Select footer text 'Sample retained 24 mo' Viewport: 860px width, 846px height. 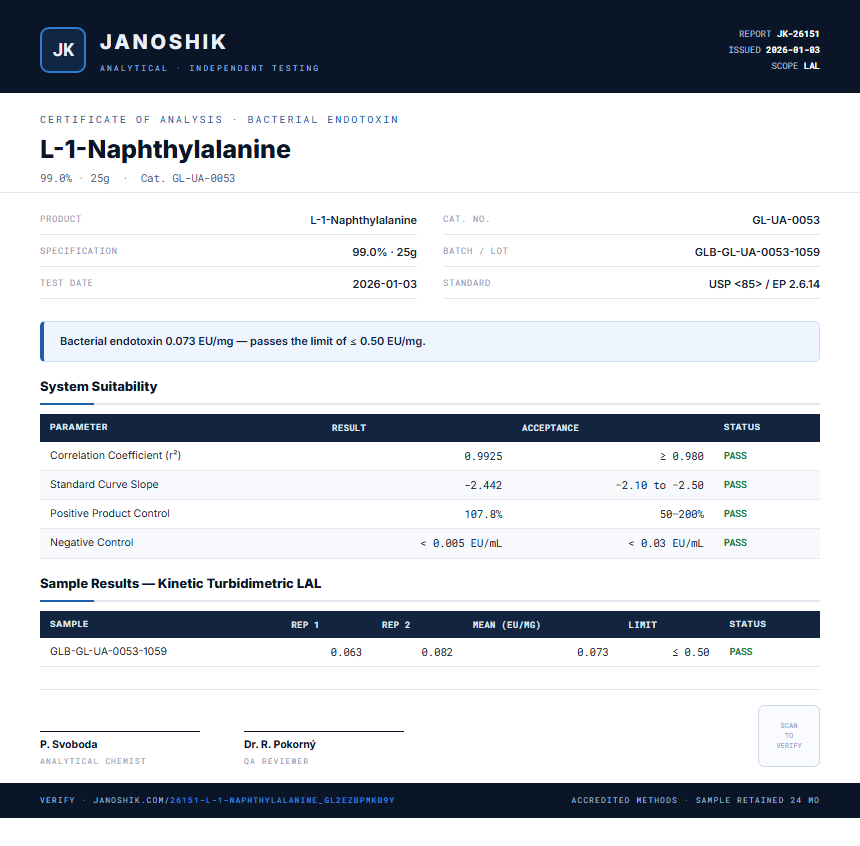click(x=757, y=800)
